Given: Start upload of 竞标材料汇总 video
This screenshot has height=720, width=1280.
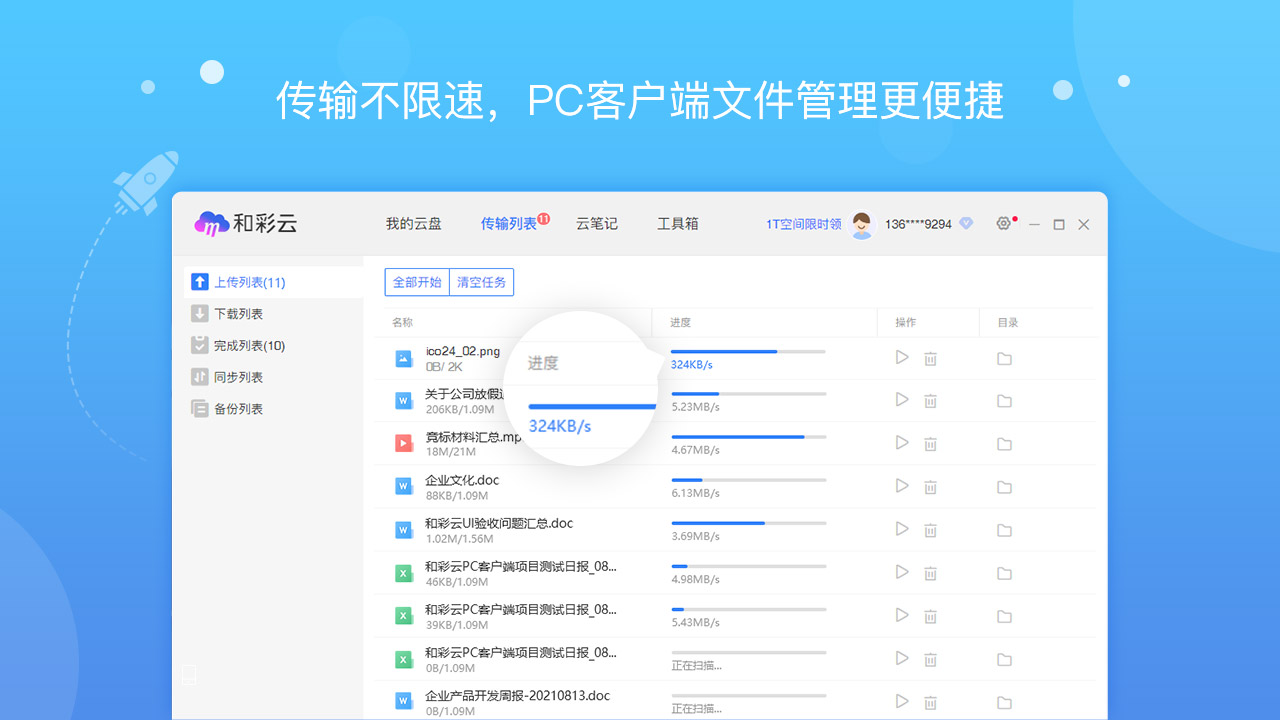Looking at the screenshot, I should click(902, 443).
